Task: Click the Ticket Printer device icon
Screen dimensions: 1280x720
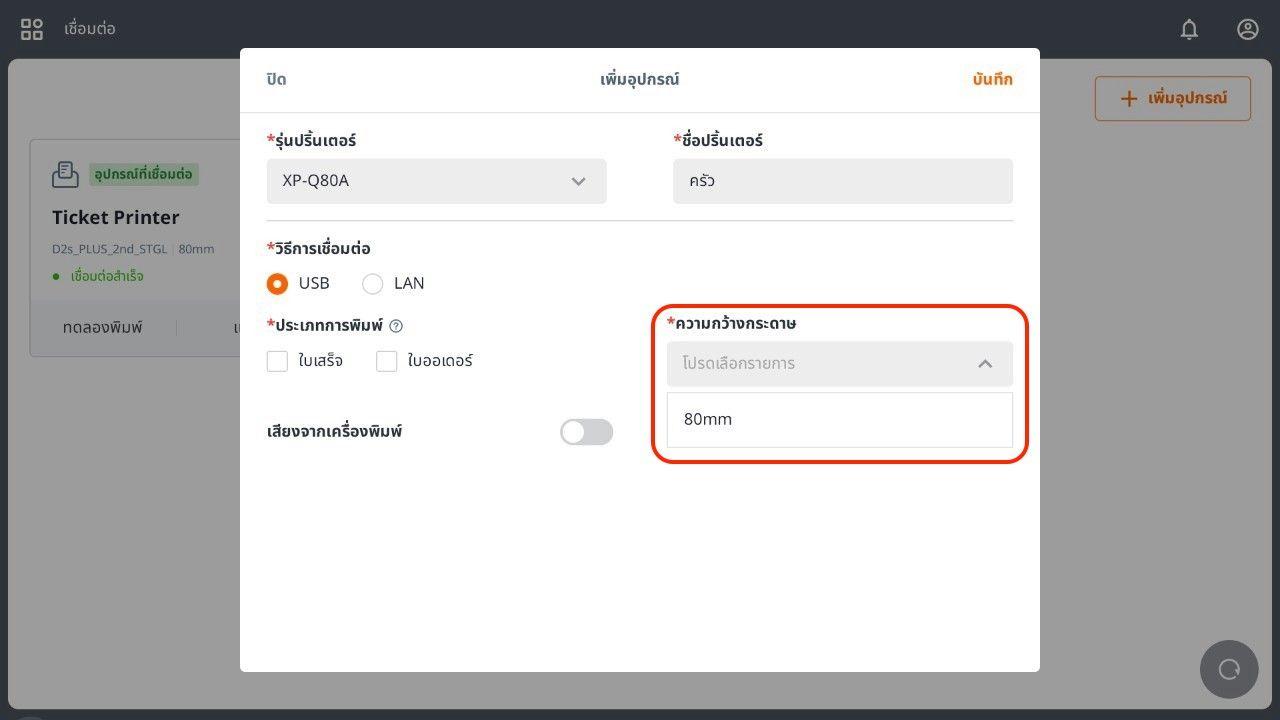Action: 65,174
